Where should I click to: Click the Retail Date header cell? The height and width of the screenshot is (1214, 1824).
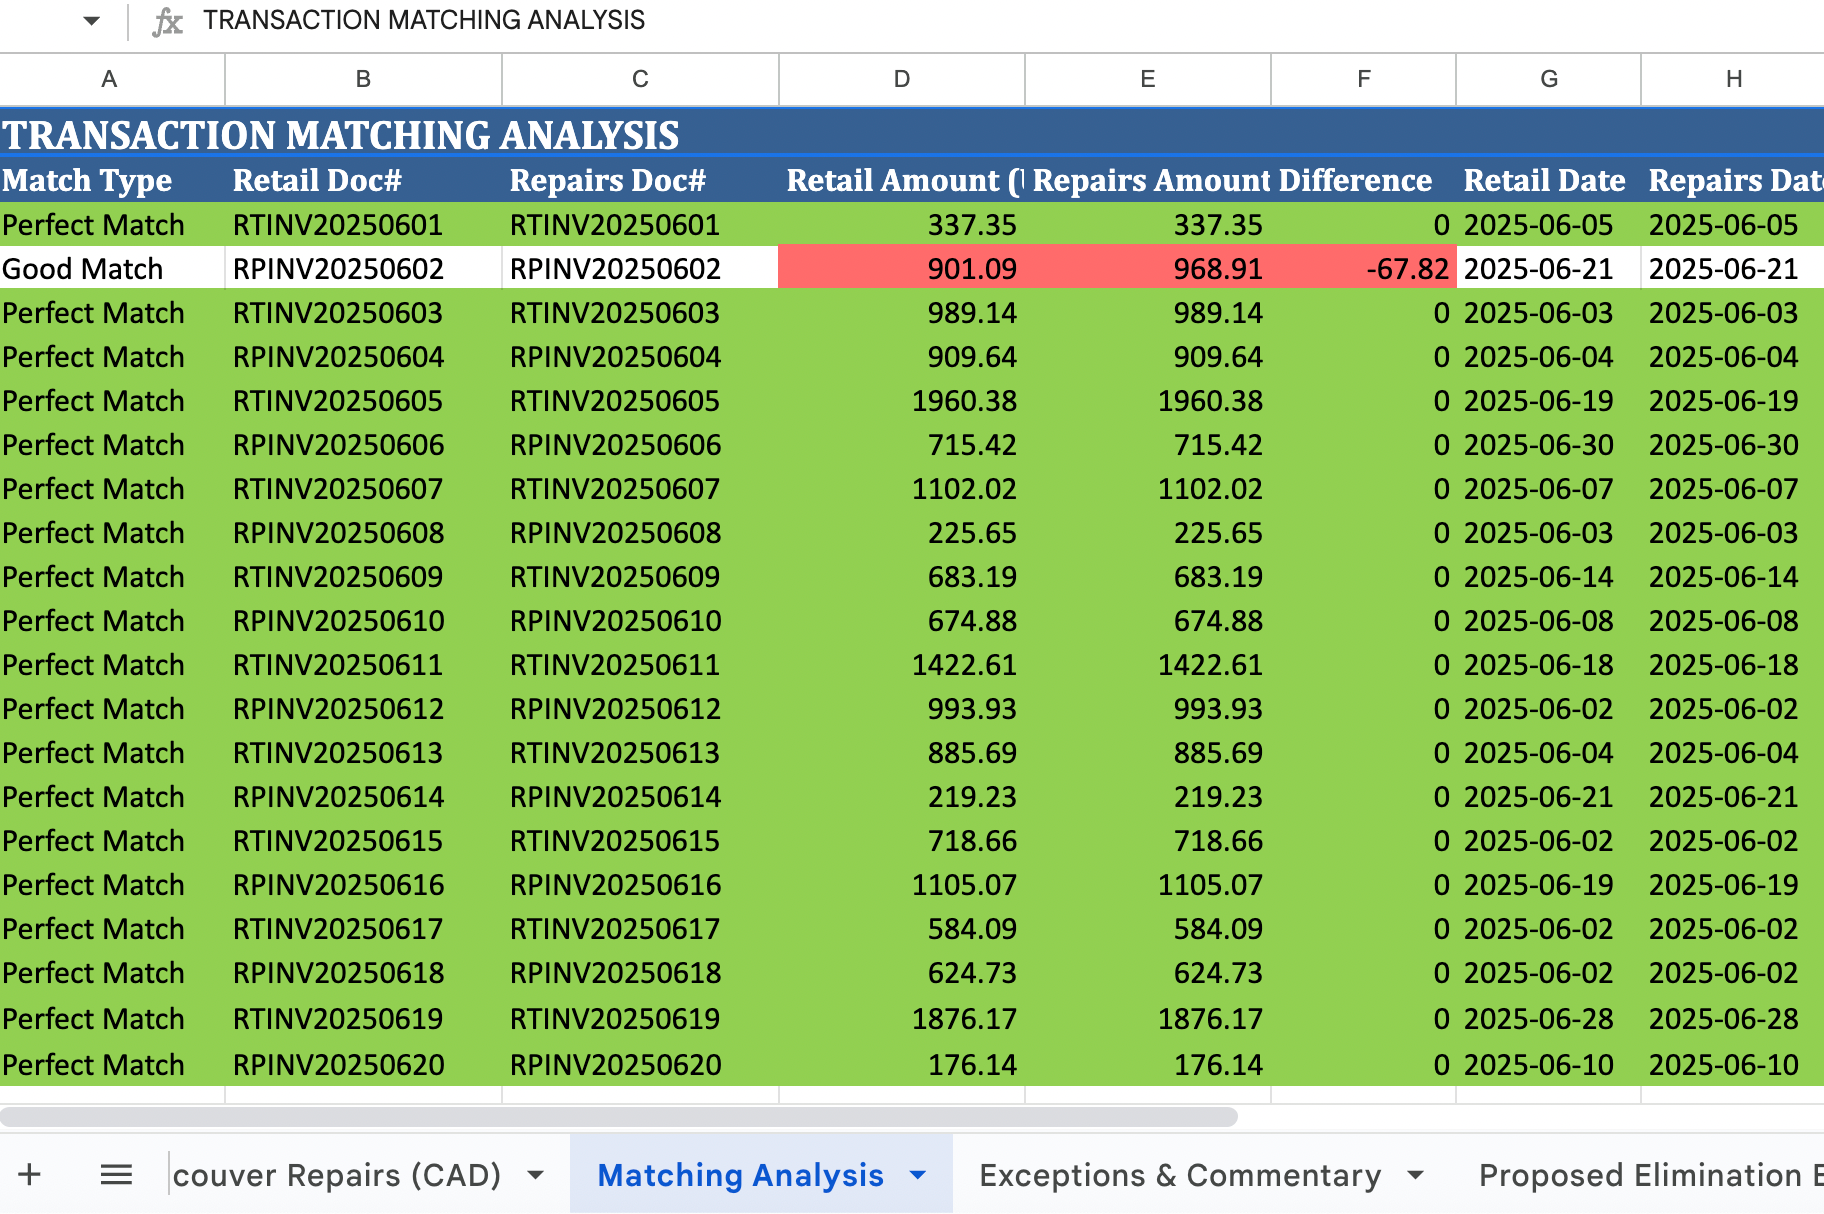tap(1549, 180)
